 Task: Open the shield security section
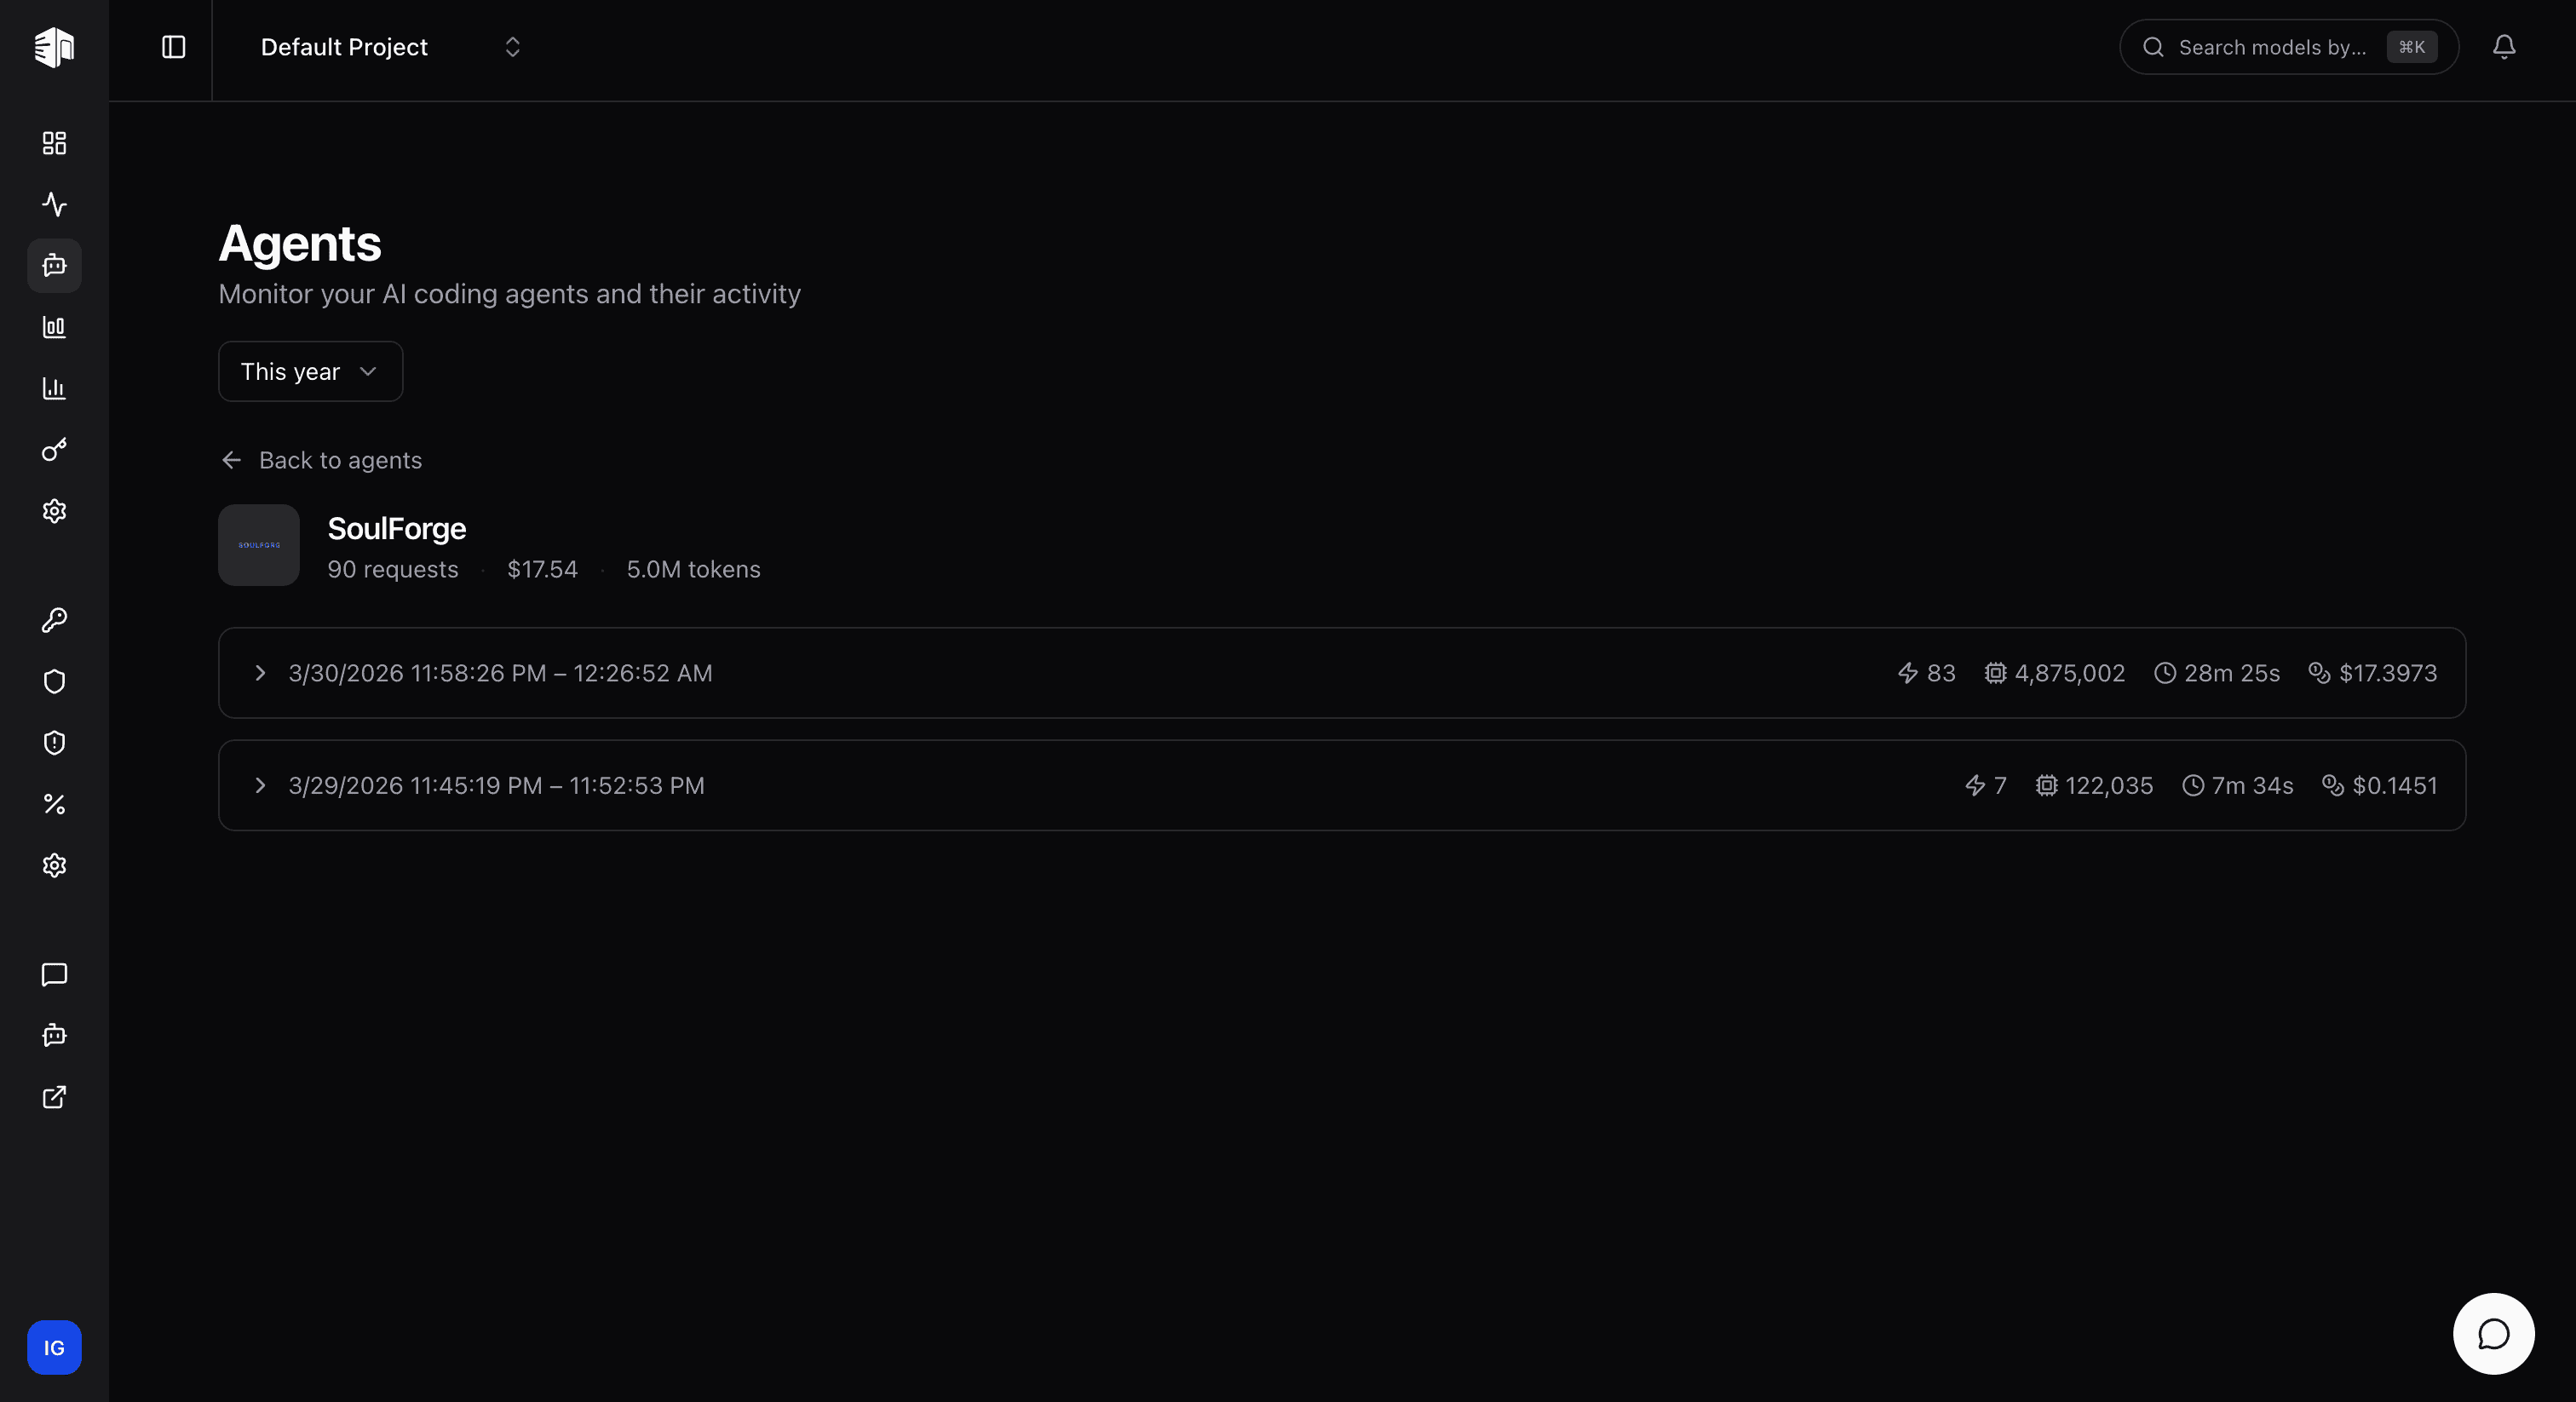pyautogui.click(x=54, y=681)
